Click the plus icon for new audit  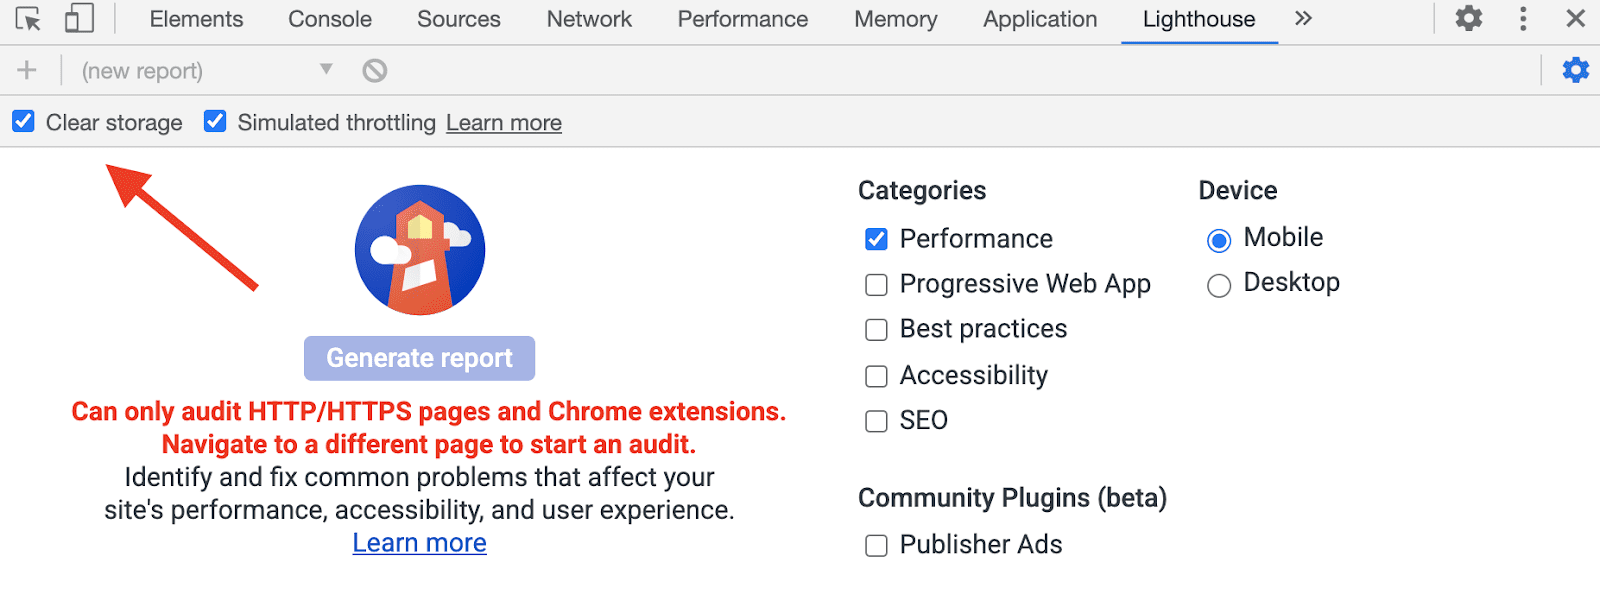click(27, 70)
